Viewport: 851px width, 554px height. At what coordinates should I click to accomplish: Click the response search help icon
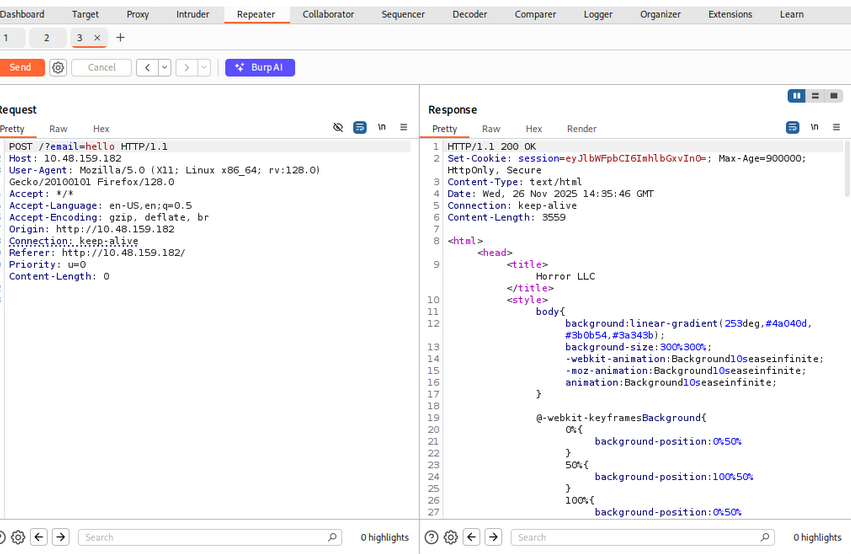pos(431,537)
